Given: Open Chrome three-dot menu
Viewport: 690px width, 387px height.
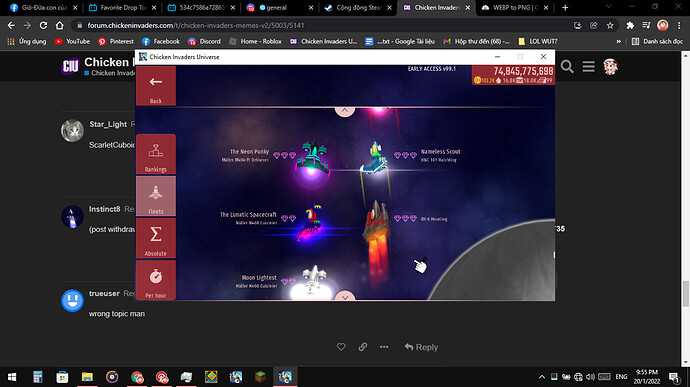Looking at the screenshot, I should pos(679,26).
